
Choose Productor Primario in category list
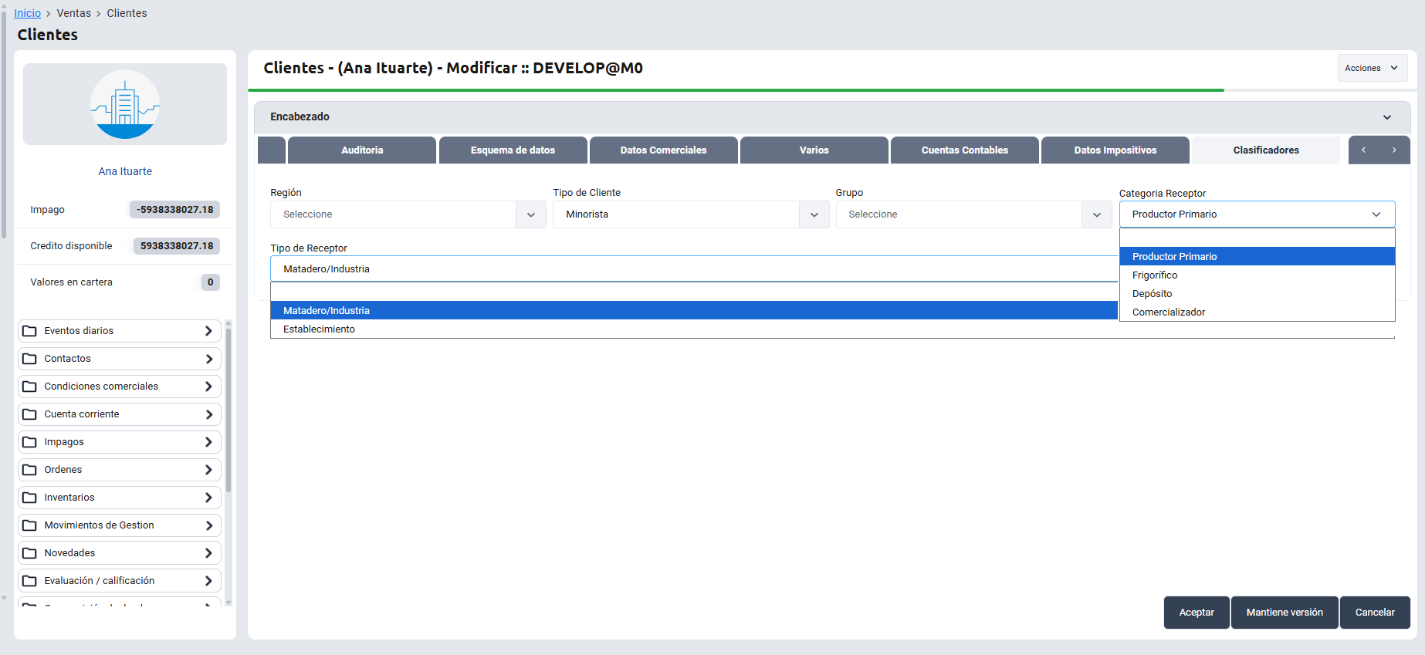point(1257,256)
